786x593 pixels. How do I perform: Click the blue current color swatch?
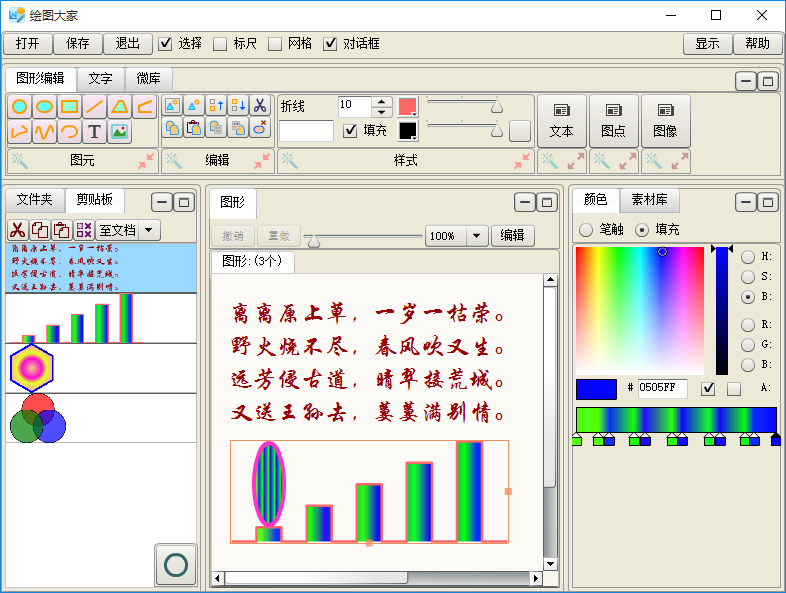597,389
